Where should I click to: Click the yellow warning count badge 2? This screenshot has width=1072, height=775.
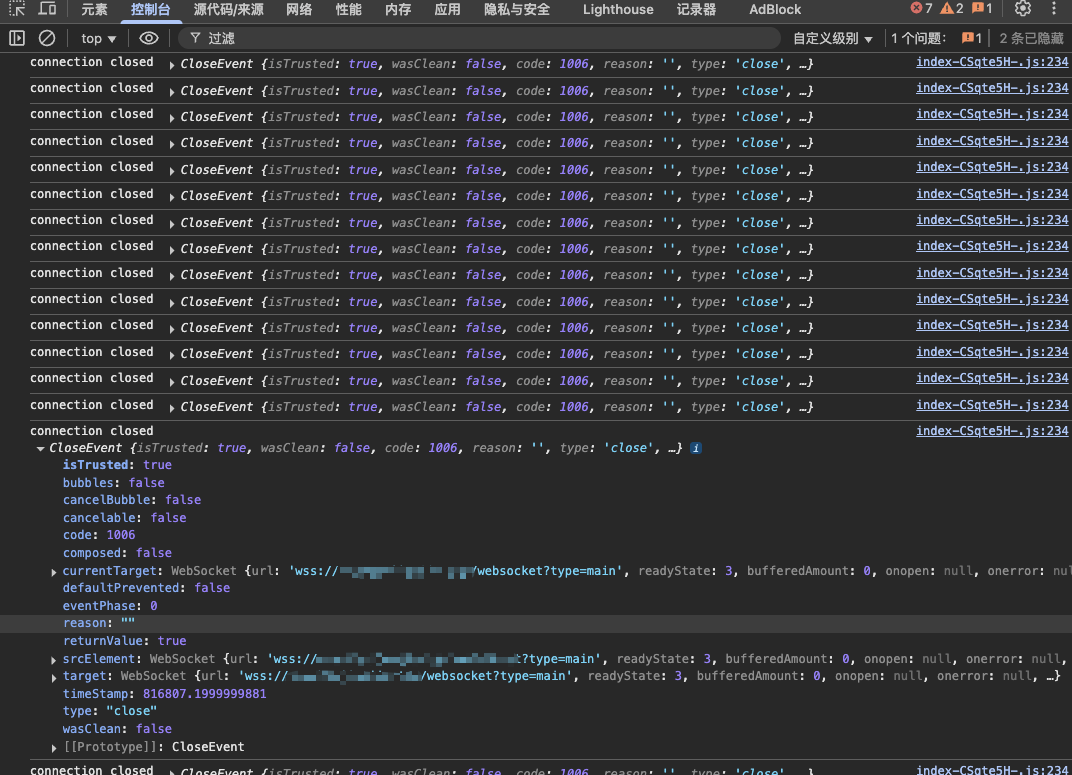pyautogui.click(x=952, y=9)
